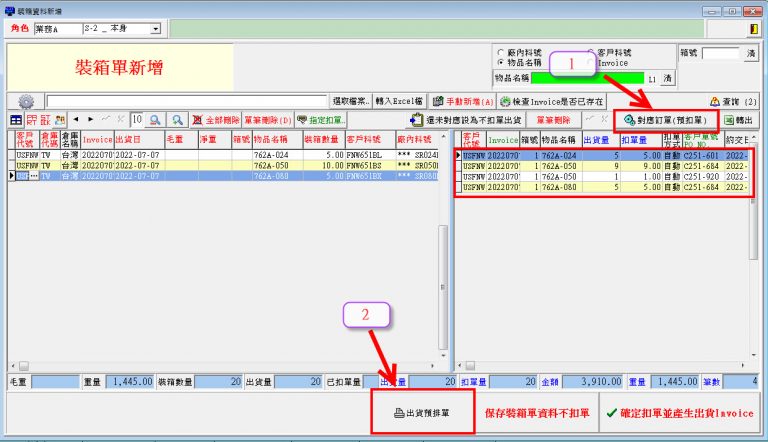The width and height of the screenshot is (768, 442).
Task: Click 還未對應設為不扣單出貨 button
Action: click(x=466, y=120)
